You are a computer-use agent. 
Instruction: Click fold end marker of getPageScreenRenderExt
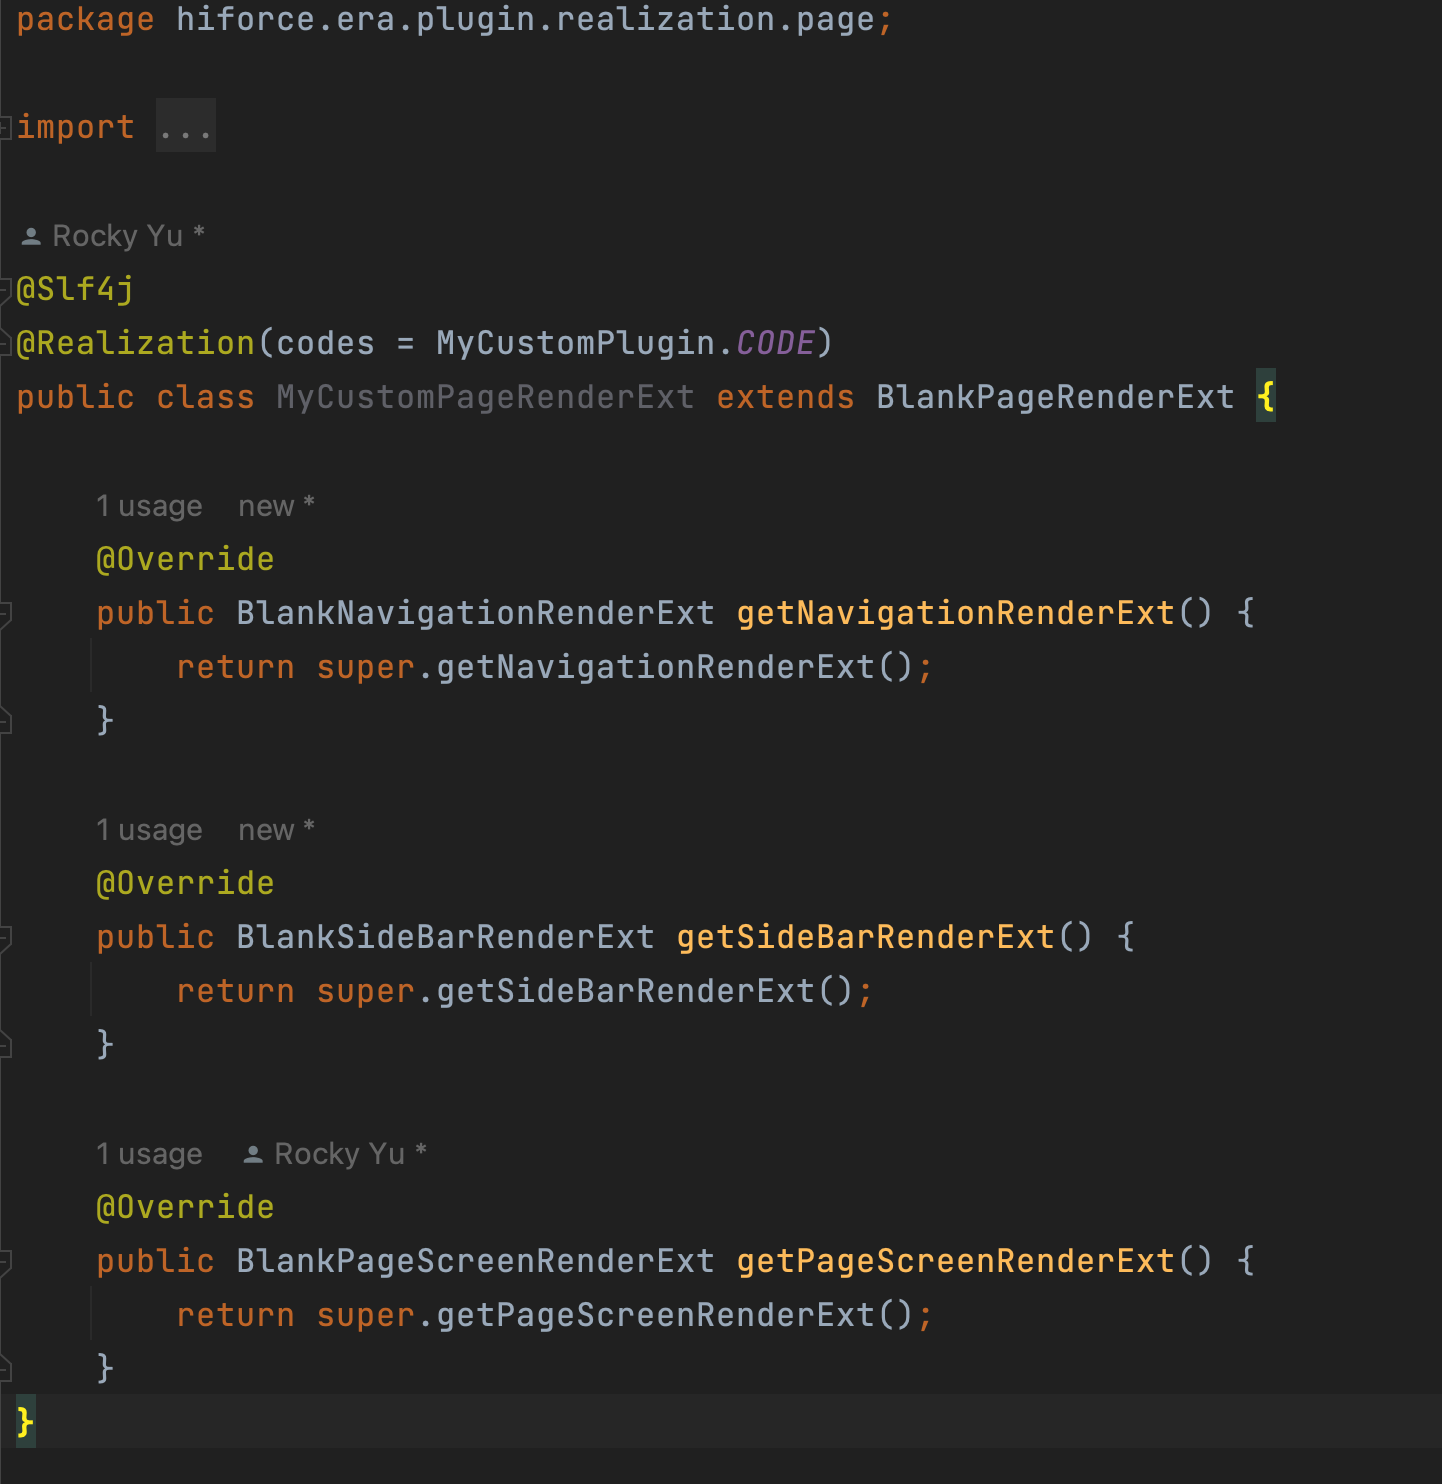[x=5, y=1368]
